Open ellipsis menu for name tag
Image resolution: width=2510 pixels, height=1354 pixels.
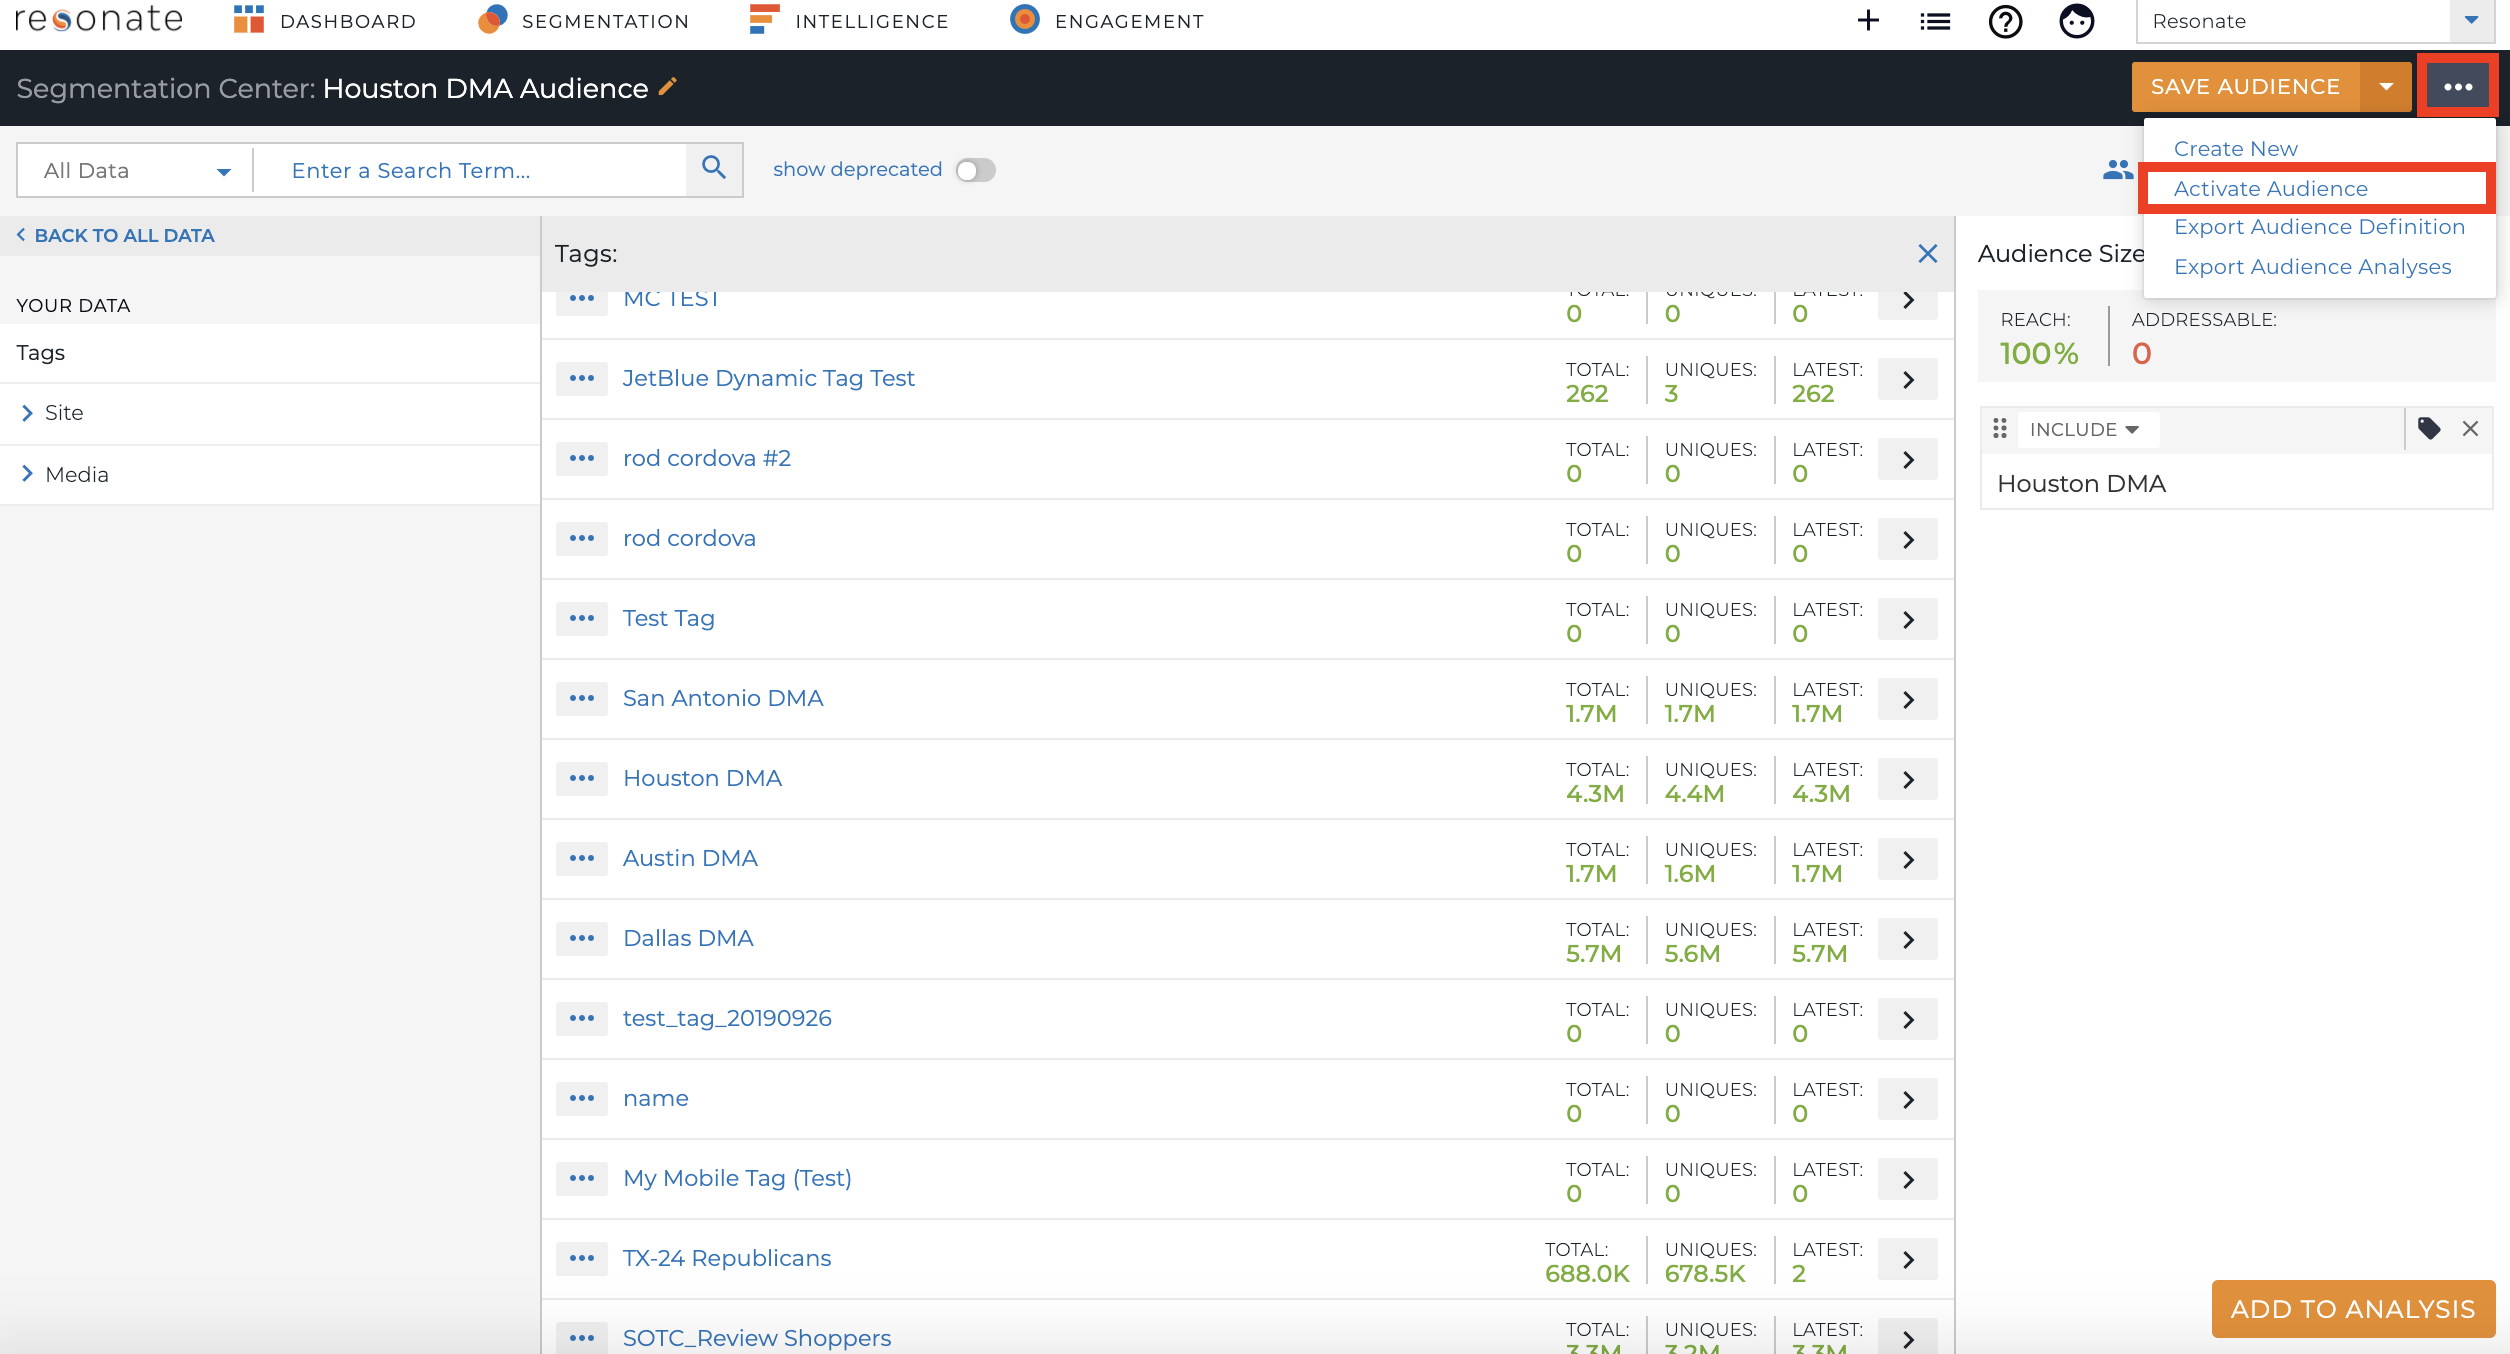tap(582, 1099)
